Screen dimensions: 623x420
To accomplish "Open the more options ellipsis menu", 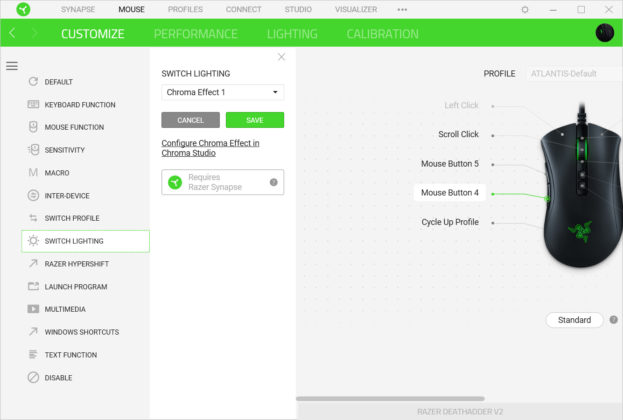I will 402,10.
